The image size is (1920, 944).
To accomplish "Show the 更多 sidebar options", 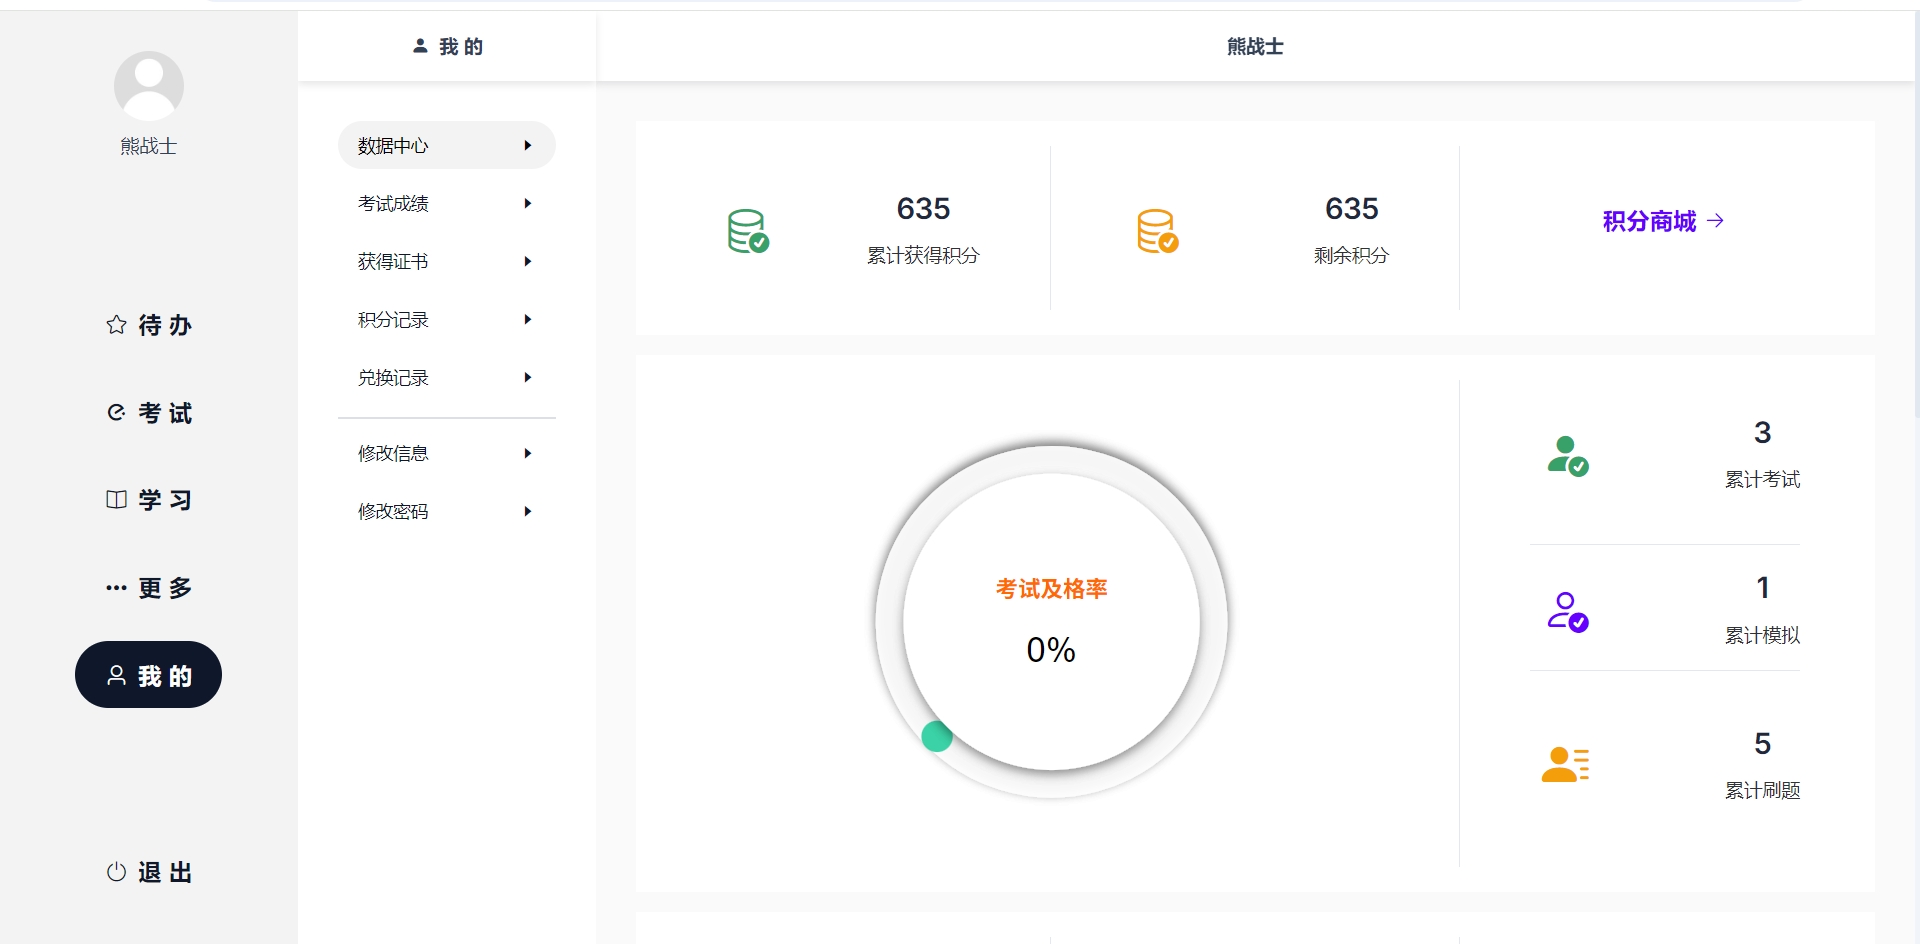I will click(x=149, y=588).
